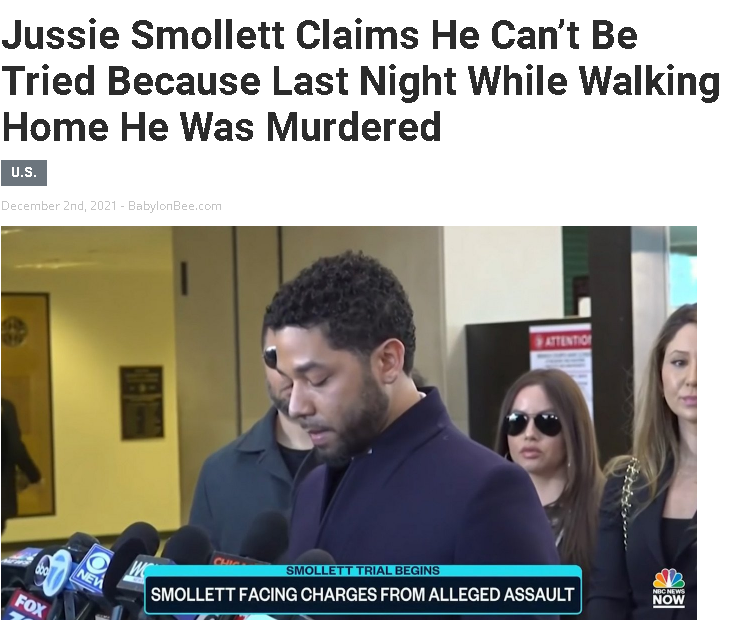The image size is (731, 622).
Task: Open the BabylonBee.com source link
Action: (175, 206)
